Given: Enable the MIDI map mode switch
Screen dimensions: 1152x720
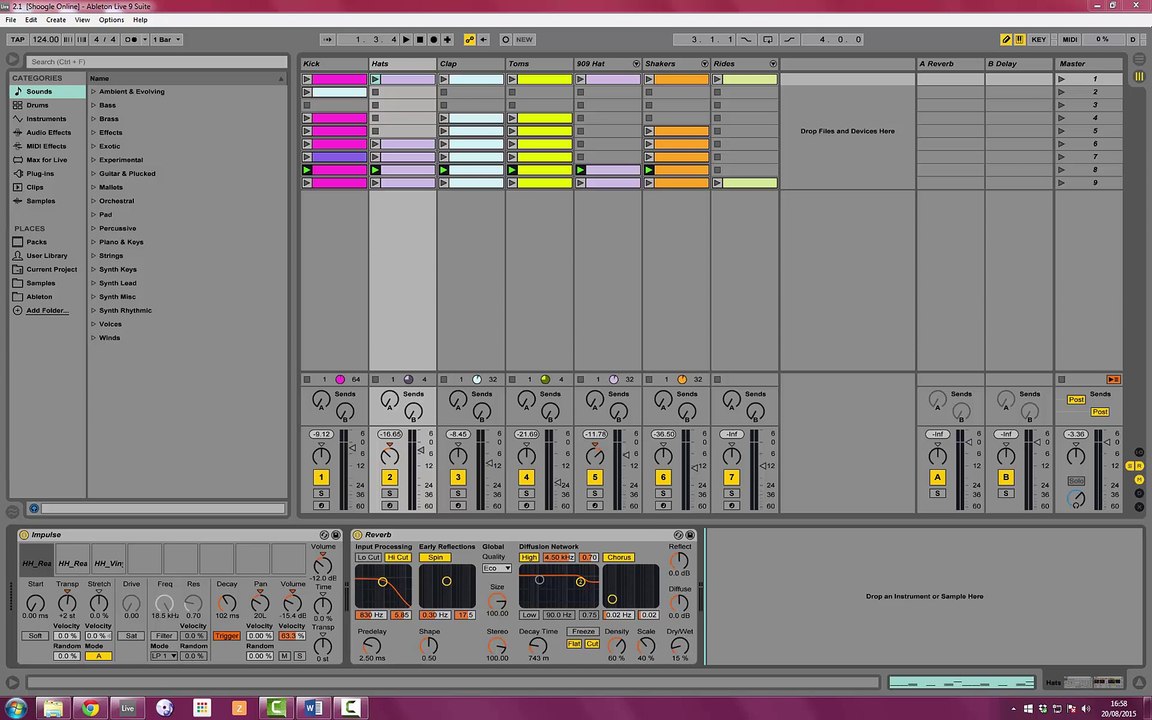Looking at the screenshot, I should point(1070,40).
